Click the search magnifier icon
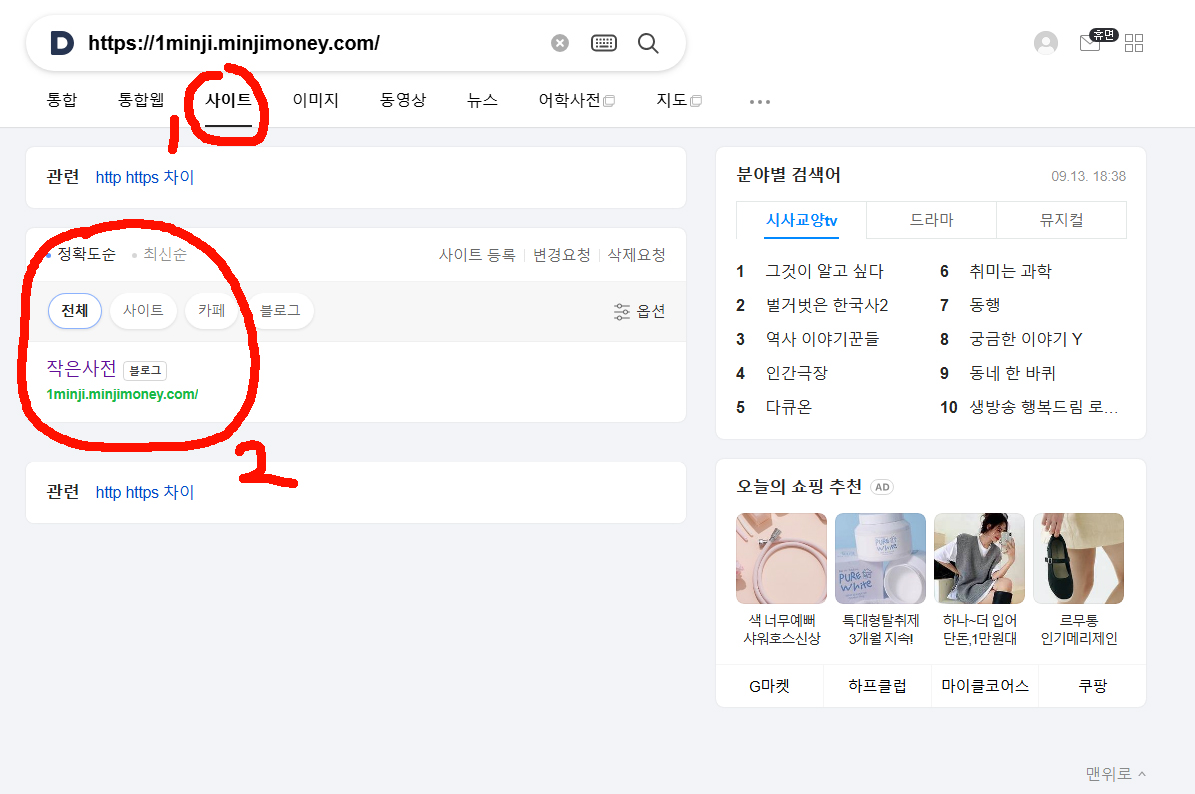Image resolution: width=1195 pixels, height=794 pixels. [x=647, y=43]
